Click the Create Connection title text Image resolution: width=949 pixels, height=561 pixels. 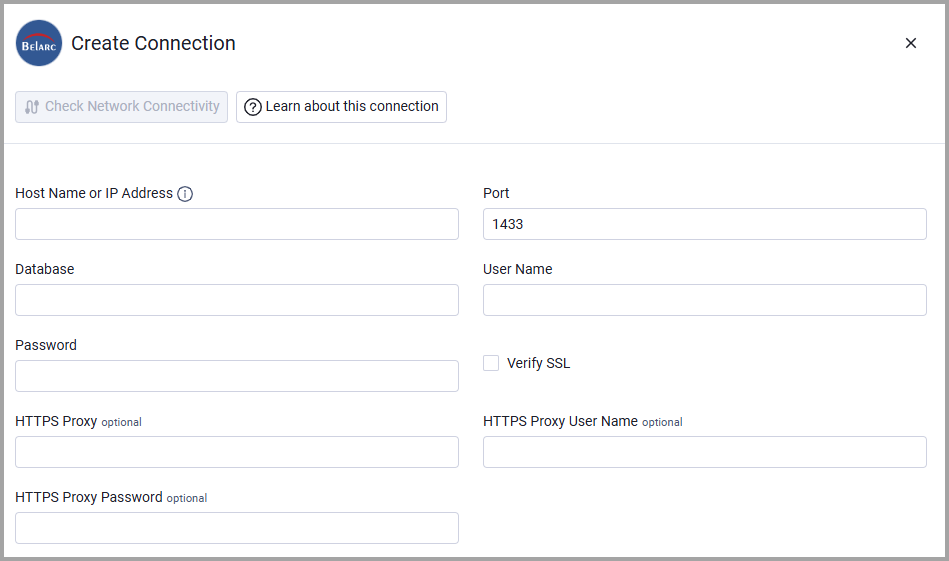point(153,43)
